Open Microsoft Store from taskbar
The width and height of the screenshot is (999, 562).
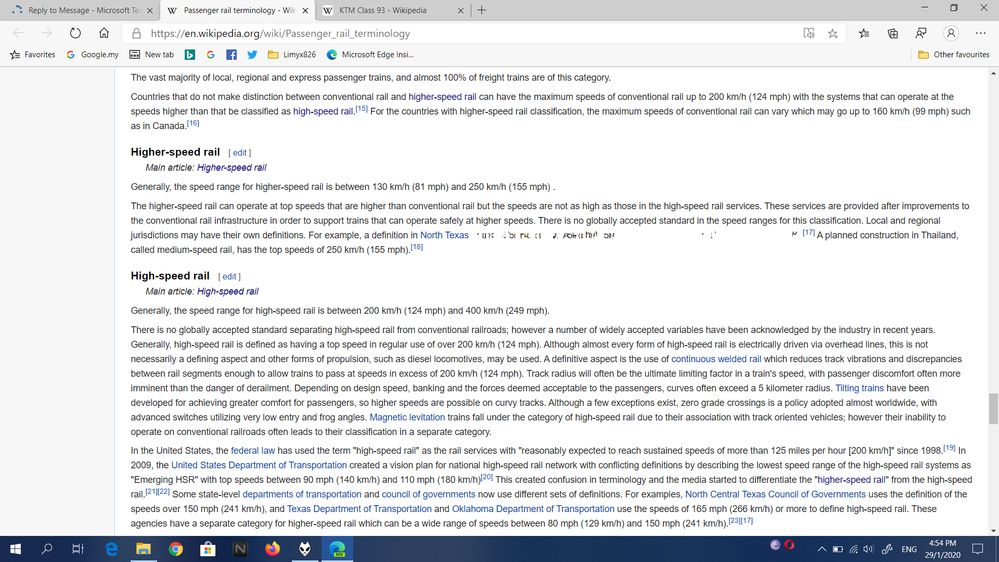click(x=208, y=549)
